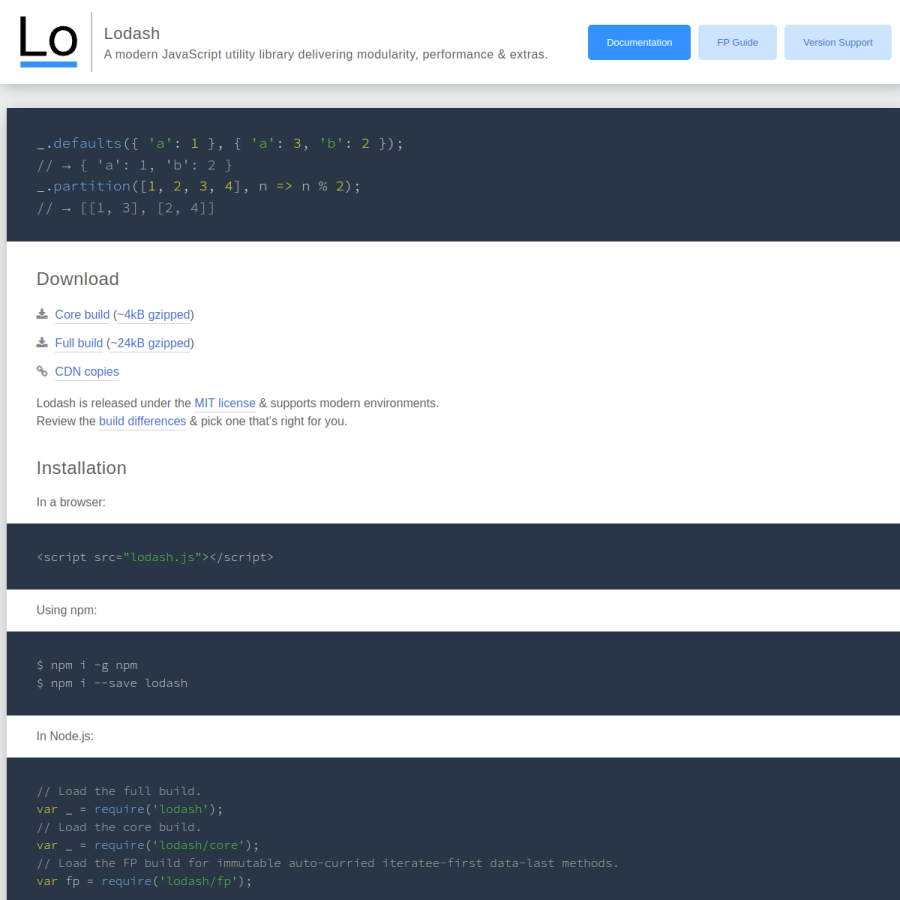Open the build differences link
The image size is (900, 900).
(x=142, y=421)
